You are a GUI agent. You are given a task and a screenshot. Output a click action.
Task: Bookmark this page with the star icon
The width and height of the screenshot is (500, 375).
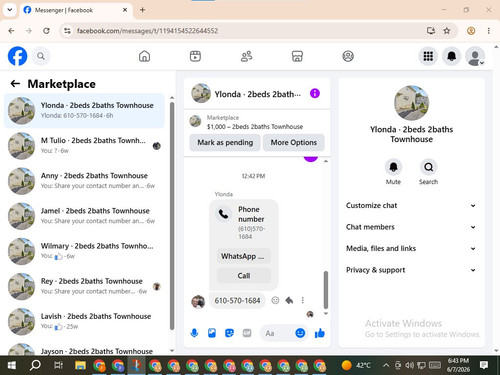pyautogui.click(x=447, y=31)
